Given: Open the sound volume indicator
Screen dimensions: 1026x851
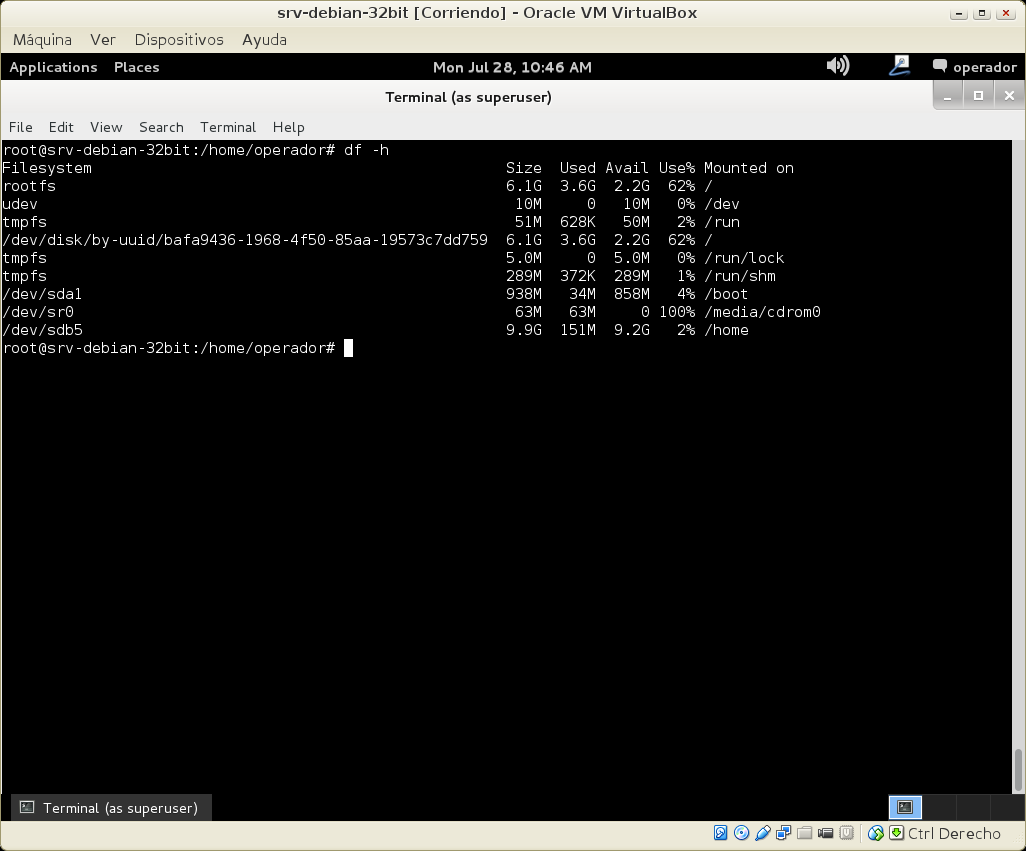Looking at the screenshot, I should click(x=837, y=66).
